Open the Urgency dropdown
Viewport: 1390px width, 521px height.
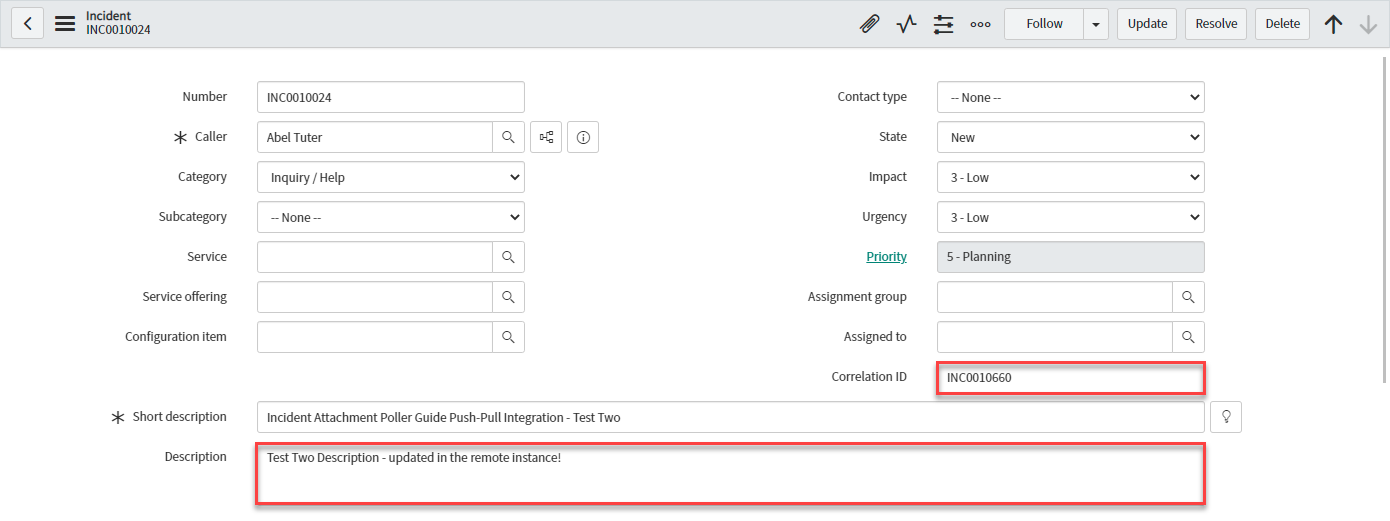1070,217
